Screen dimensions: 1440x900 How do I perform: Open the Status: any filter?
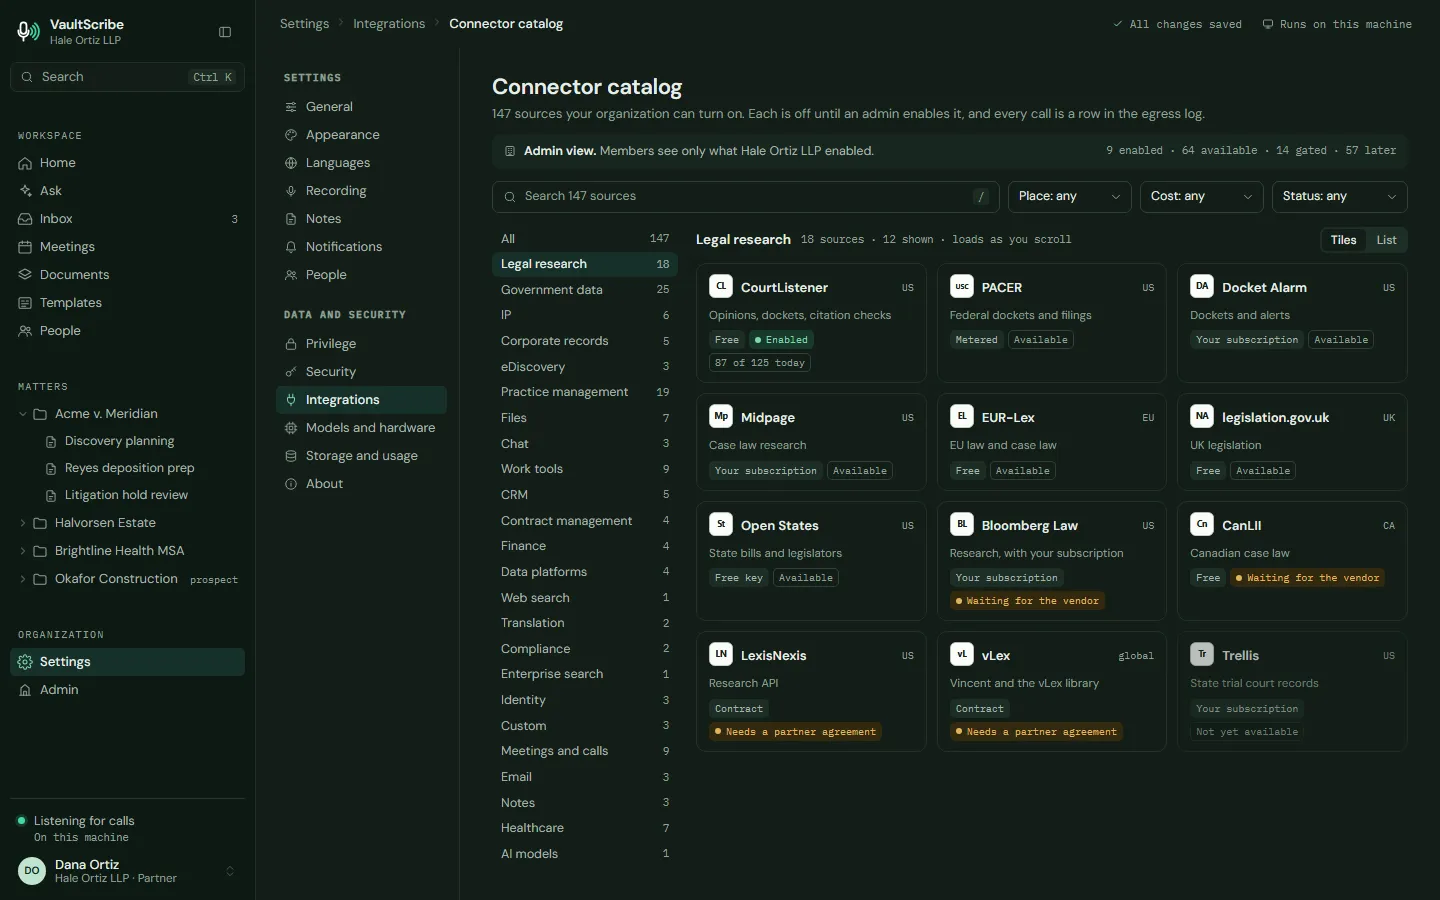[x=1339, y=197]
